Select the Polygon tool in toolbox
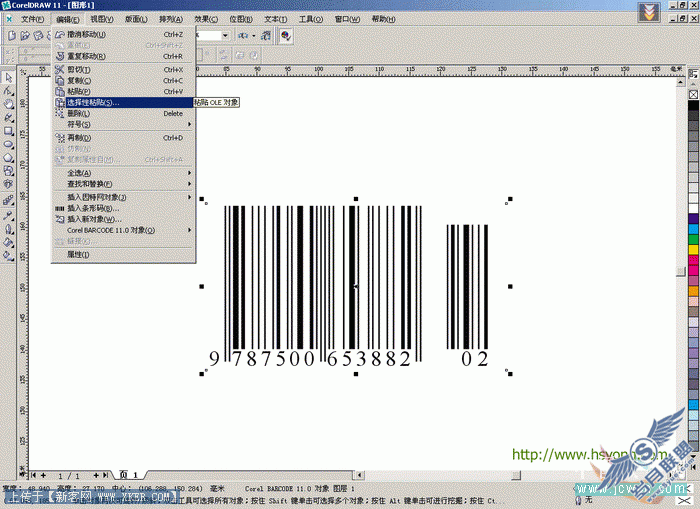Image resolution: width=700 pixels, height=509 pixels. [x=8, y=158]
